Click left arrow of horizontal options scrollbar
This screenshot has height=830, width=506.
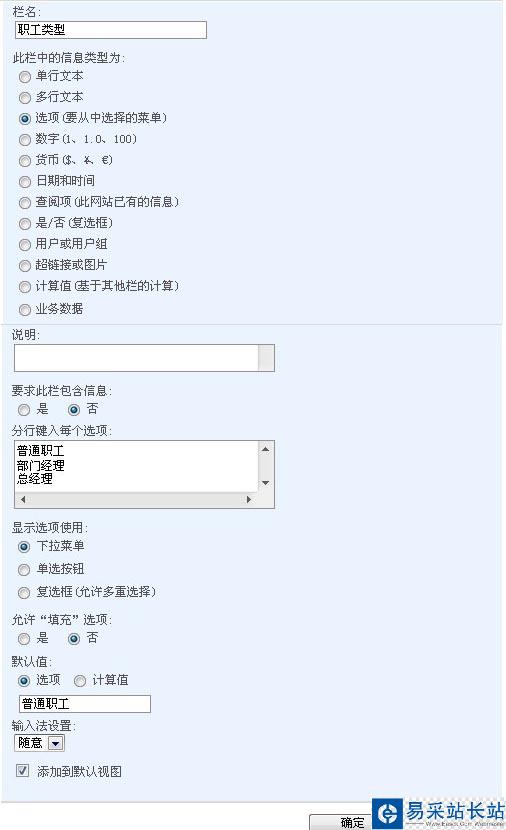(x=23, y=499)
